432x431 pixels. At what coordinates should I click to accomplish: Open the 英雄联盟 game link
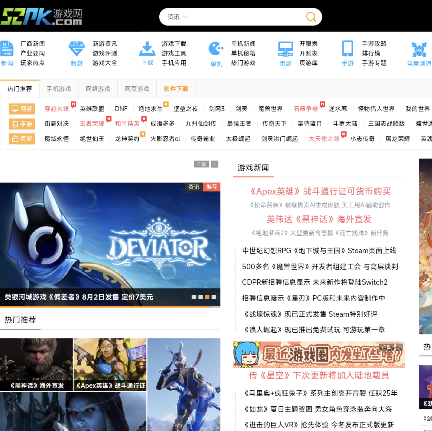(x=92, y=109)
